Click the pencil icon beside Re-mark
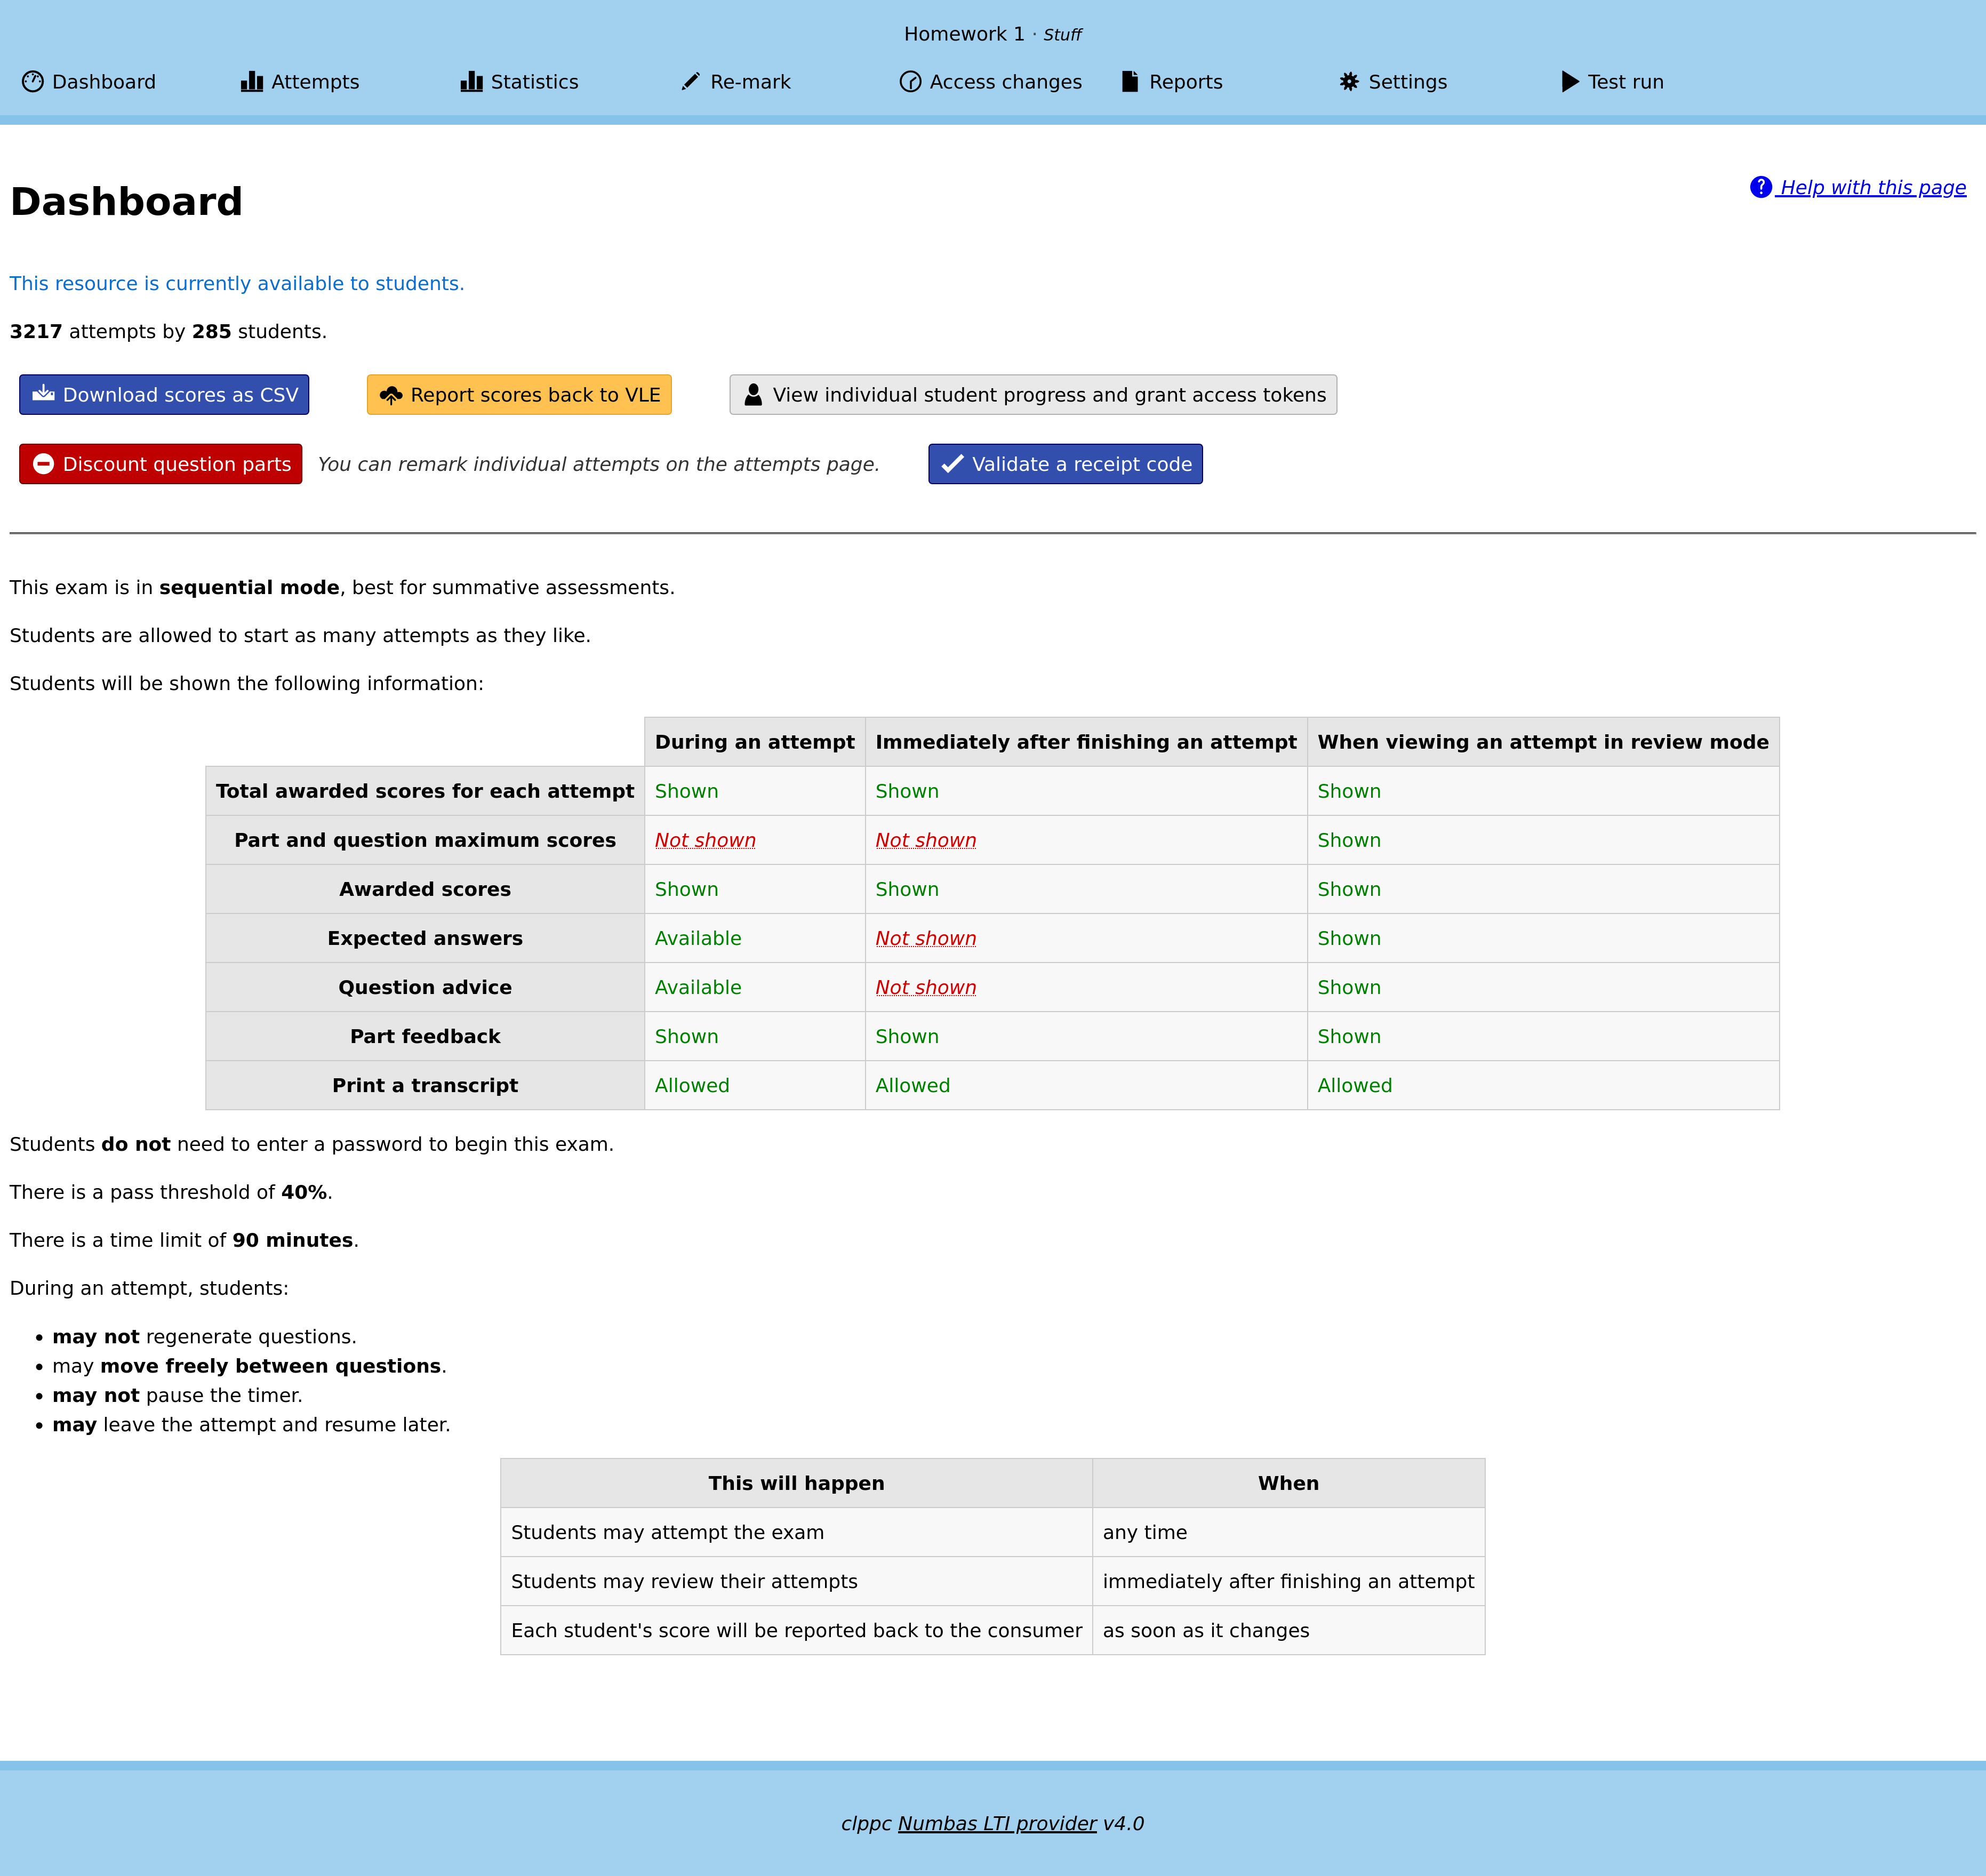The image size is (1986, 1876). (690, 81)
